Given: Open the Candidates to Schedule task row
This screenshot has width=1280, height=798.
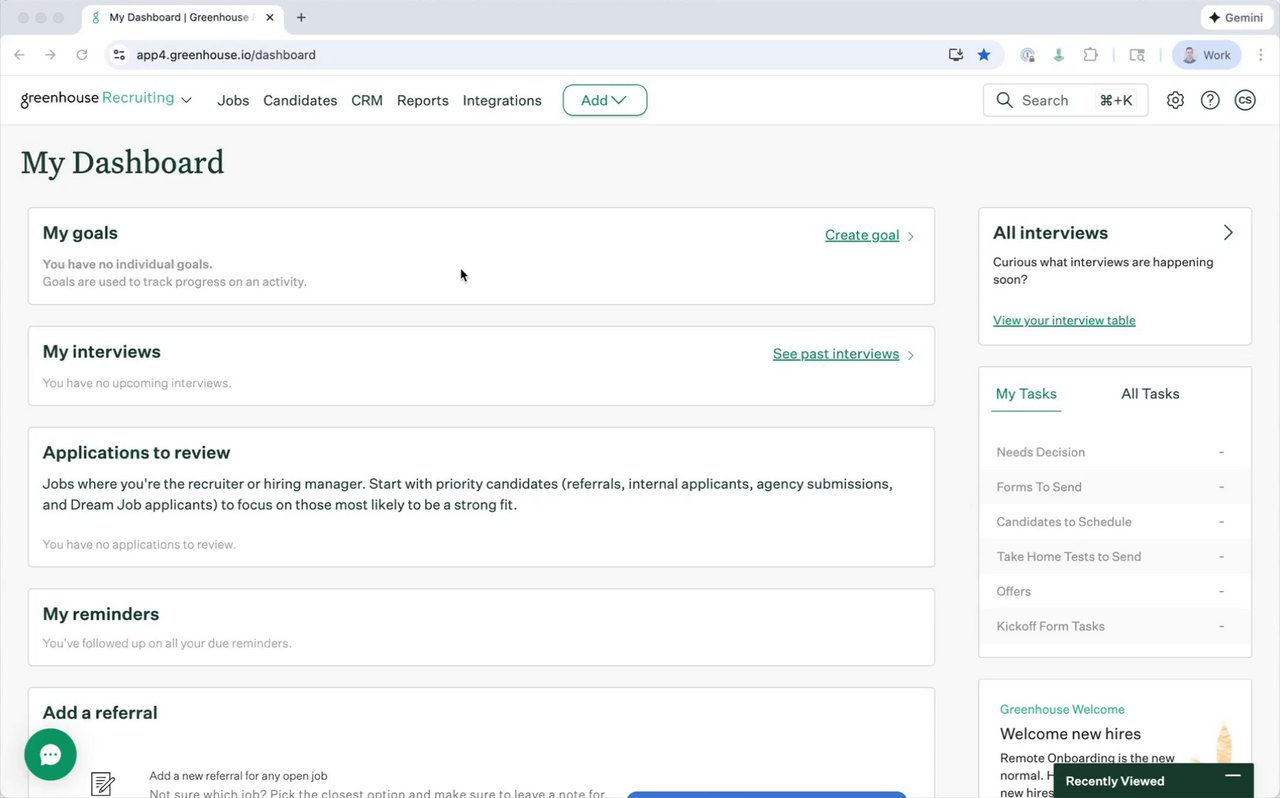Looking at the screenshot, I should pyautogui.click(x=1114, y=522).
